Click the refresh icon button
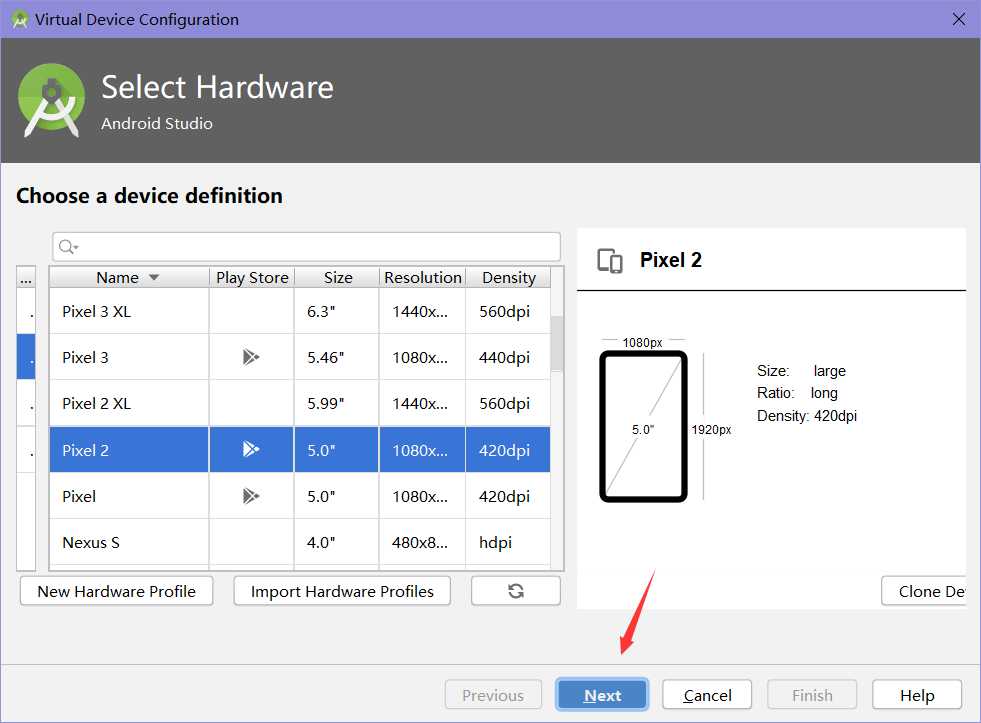 [x=516, y=591]
